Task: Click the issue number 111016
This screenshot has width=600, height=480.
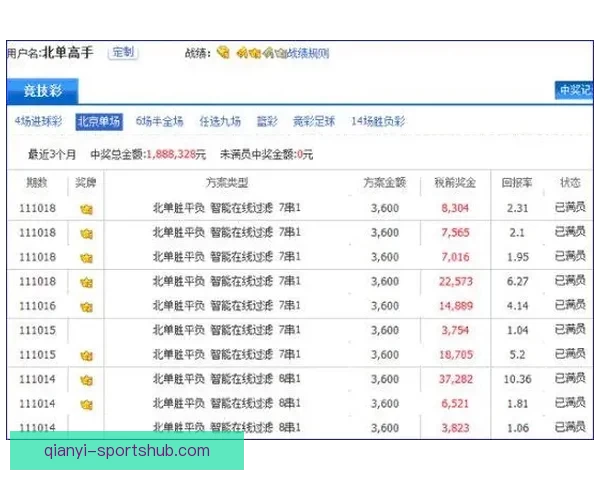Action: (x=37, y=306)
